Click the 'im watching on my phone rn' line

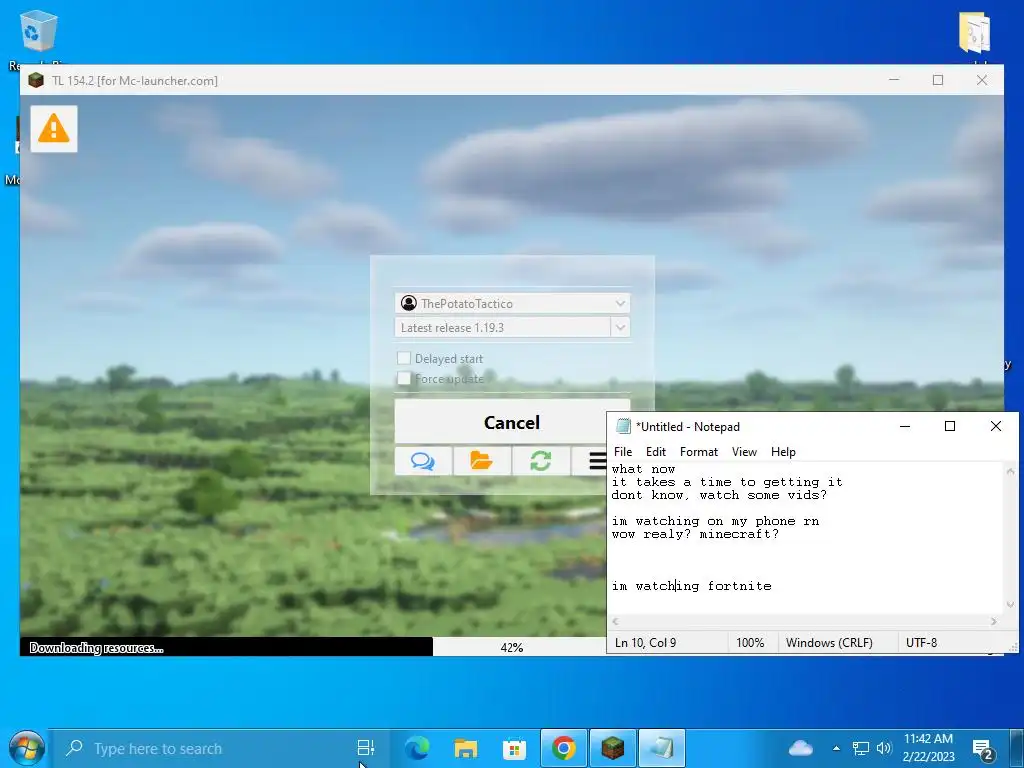715,520
